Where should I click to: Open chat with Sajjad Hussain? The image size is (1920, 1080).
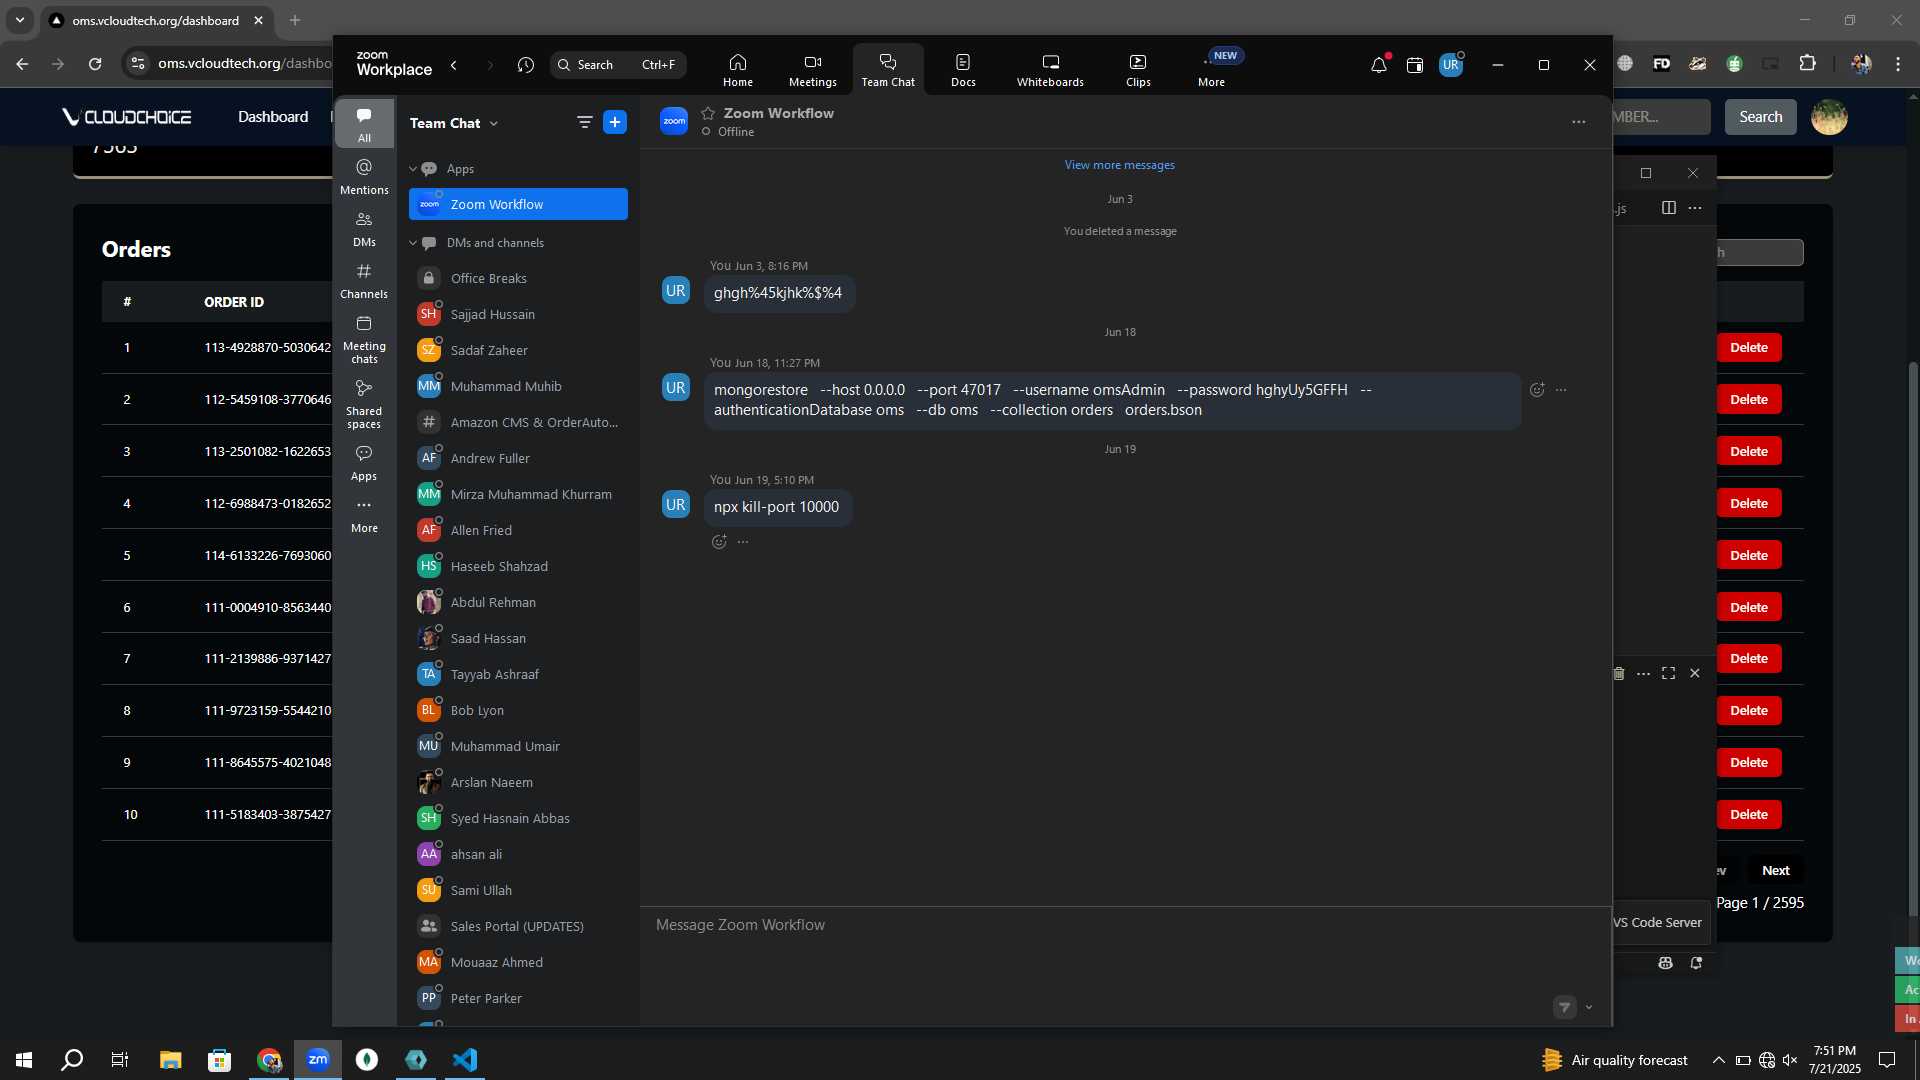point(518,314)
